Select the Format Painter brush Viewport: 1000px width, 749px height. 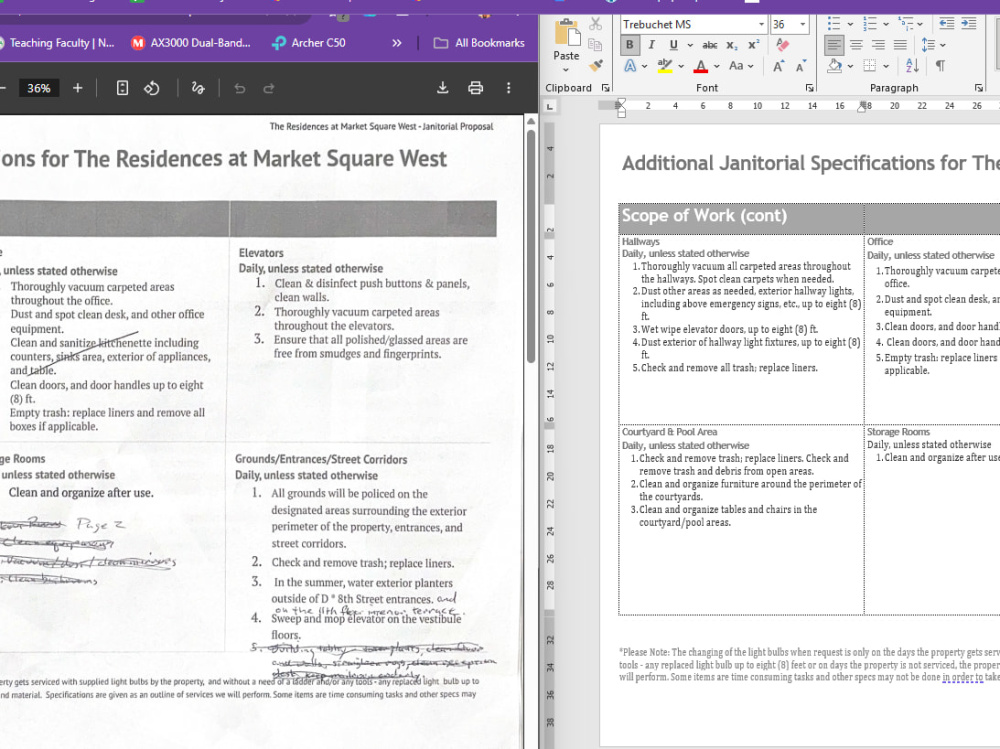point(596,65)
